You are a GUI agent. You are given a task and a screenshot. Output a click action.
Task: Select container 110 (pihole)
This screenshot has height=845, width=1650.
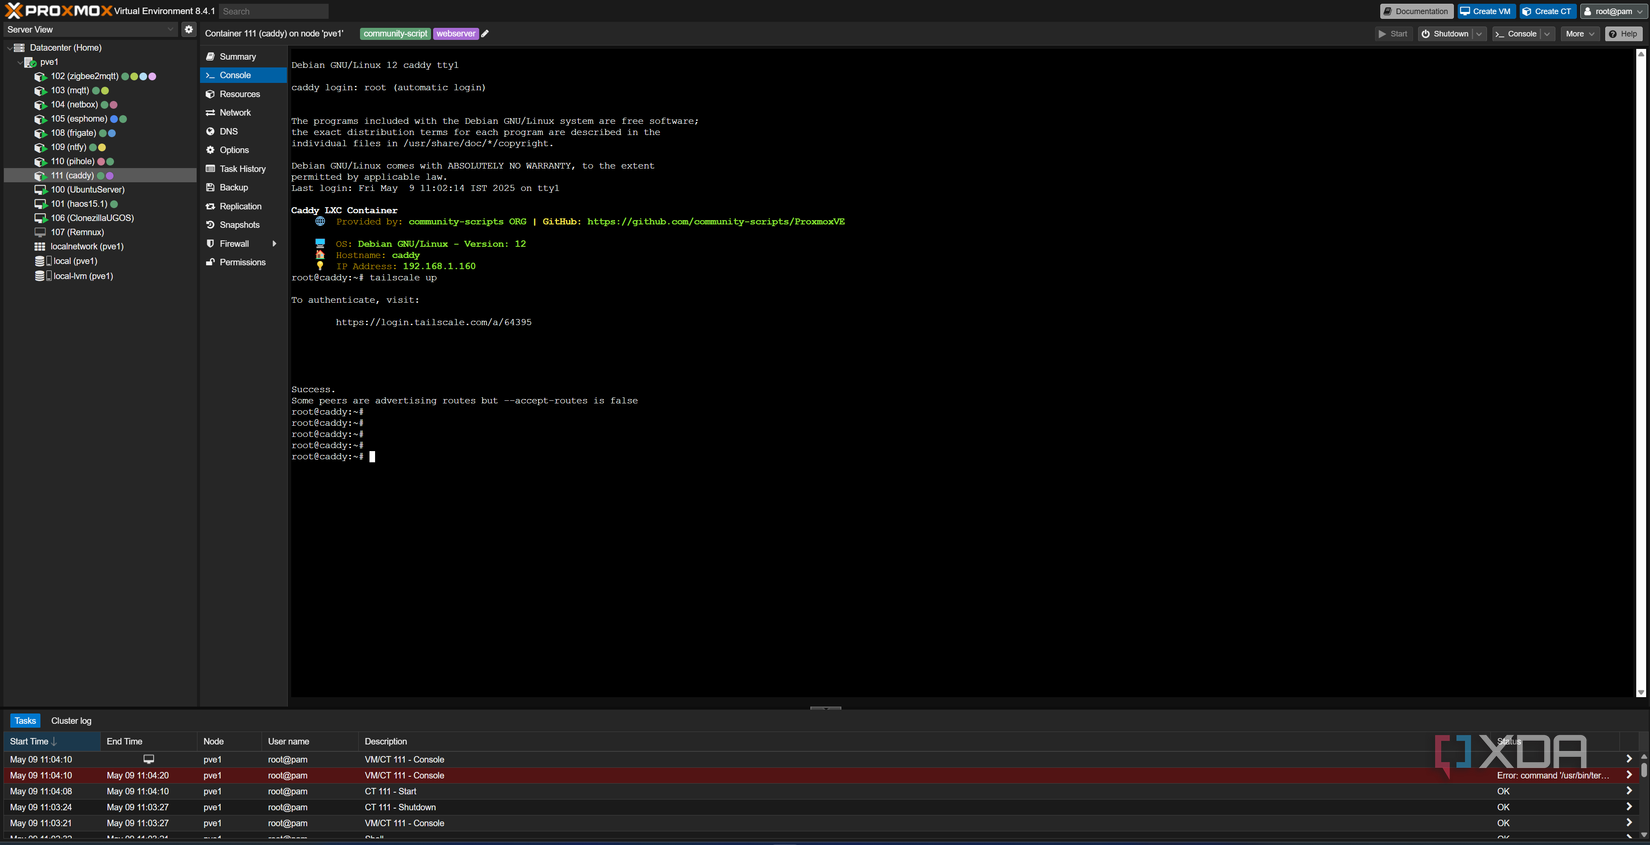(72, 161)
